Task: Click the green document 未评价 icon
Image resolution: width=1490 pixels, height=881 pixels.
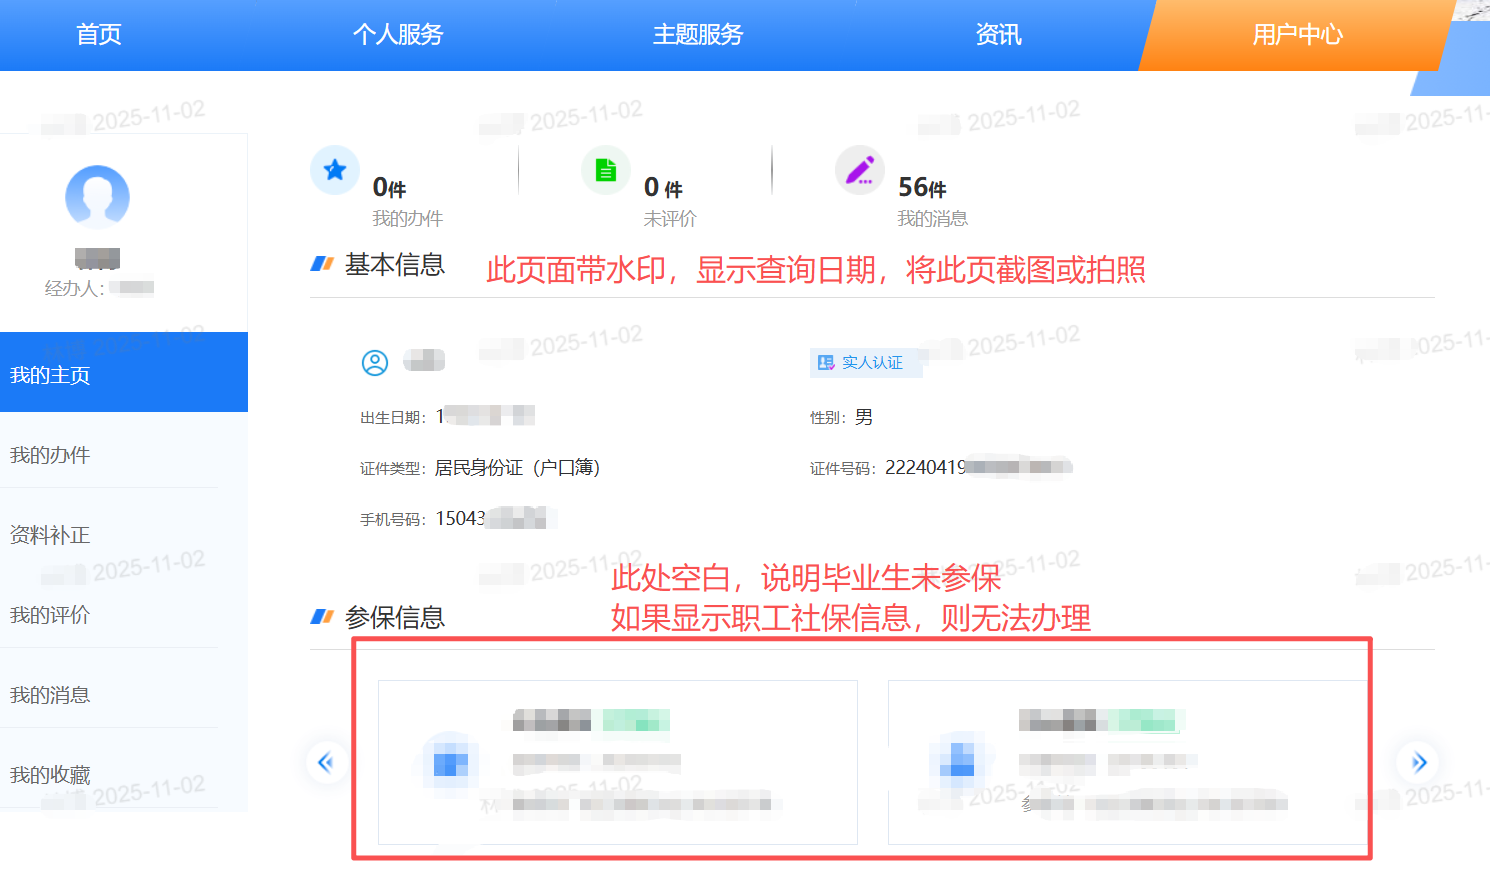Action: [x=606, y=170]
